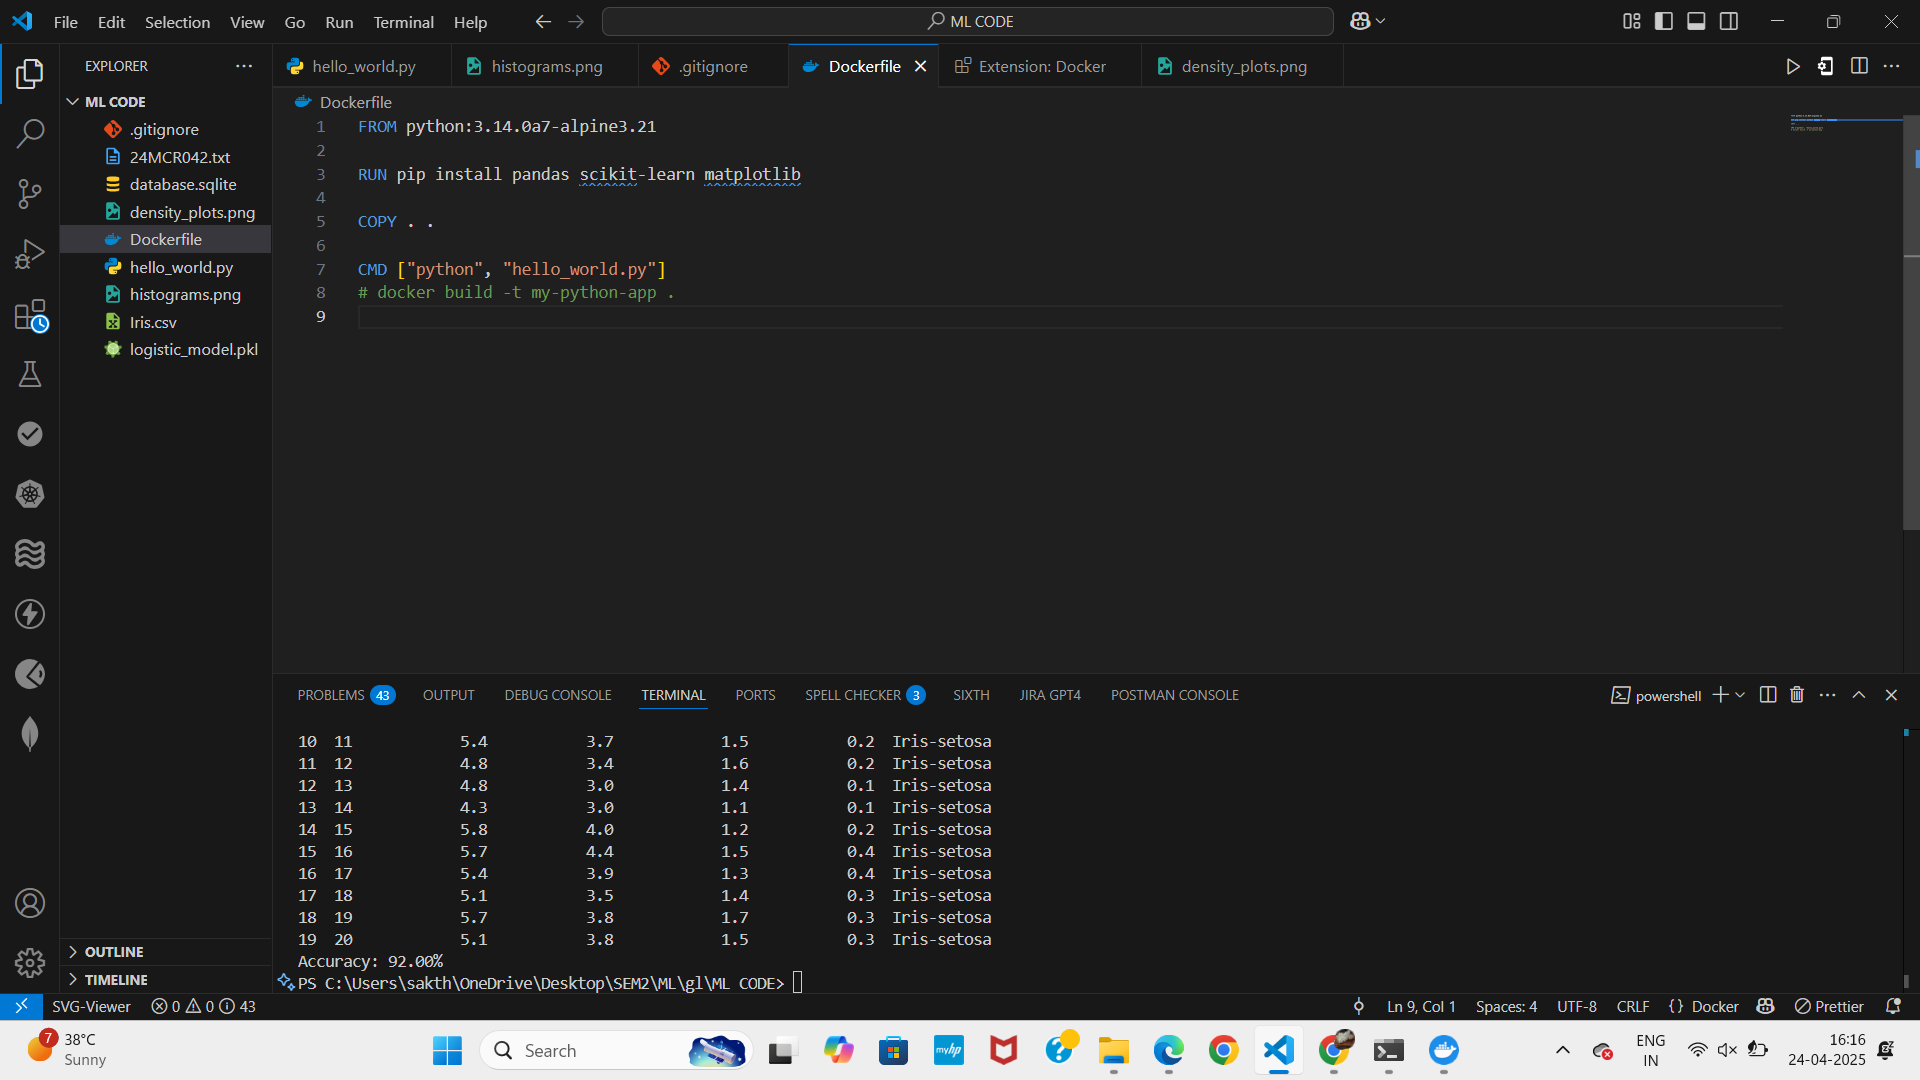Kill terminal with the trash icon
The image size is (1920, 1080).
pos(1797,695)
